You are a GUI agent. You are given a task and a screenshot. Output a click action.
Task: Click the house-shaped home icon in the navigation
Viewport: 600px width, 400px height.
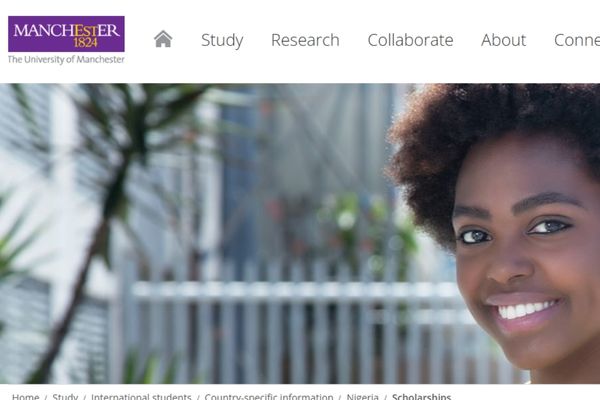(163, 39)
